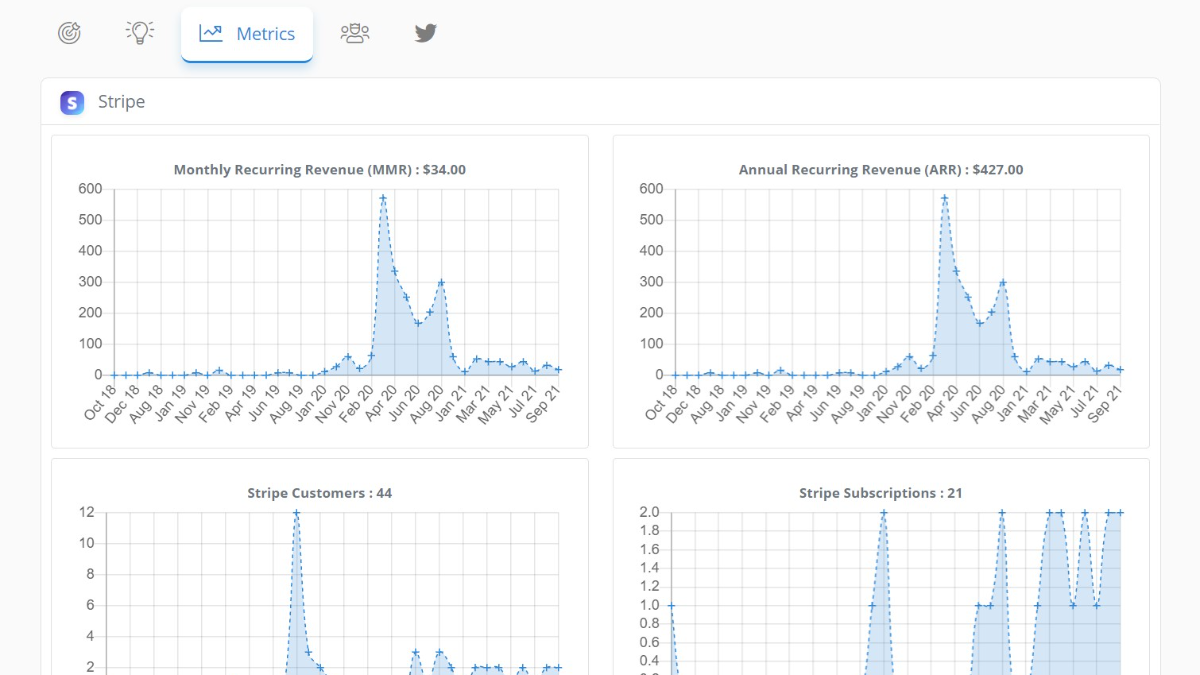Image resolution: width=1200 pixels, height=675 pixels.
Task: Click the chart icon in Metrics tab
Action: pyautogui.click(x=211, y=33)
